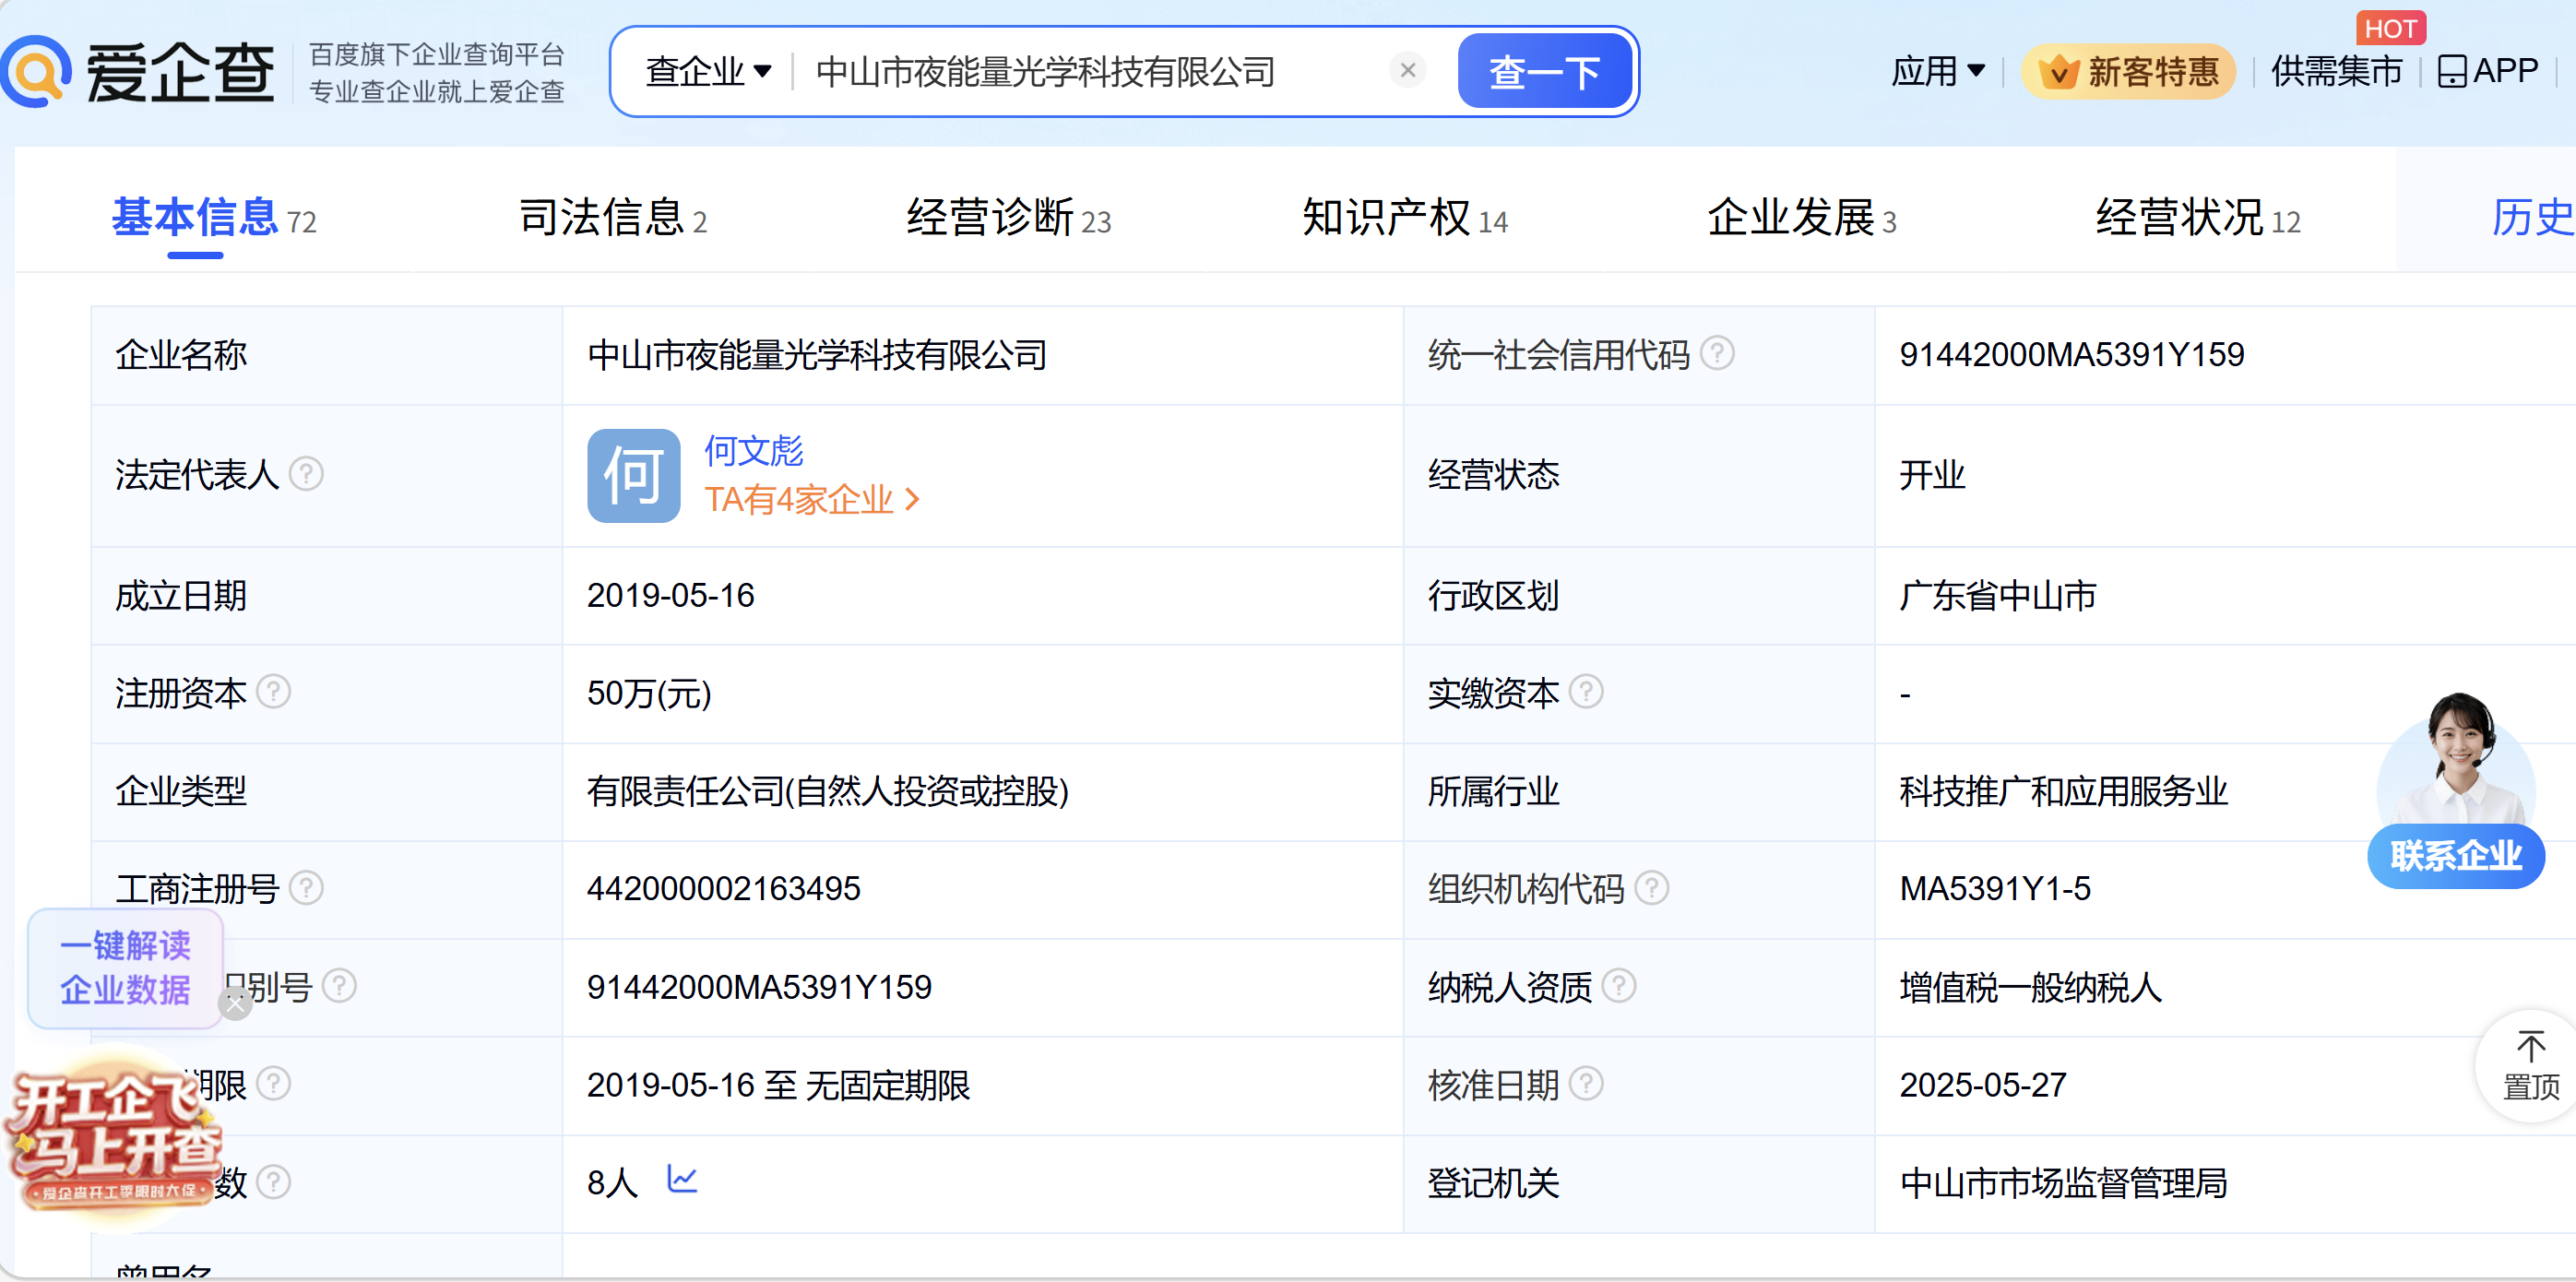2576x1282 pixels.
Task: Click help icon beside 法定代表人
Action: (x=306, y=473)
